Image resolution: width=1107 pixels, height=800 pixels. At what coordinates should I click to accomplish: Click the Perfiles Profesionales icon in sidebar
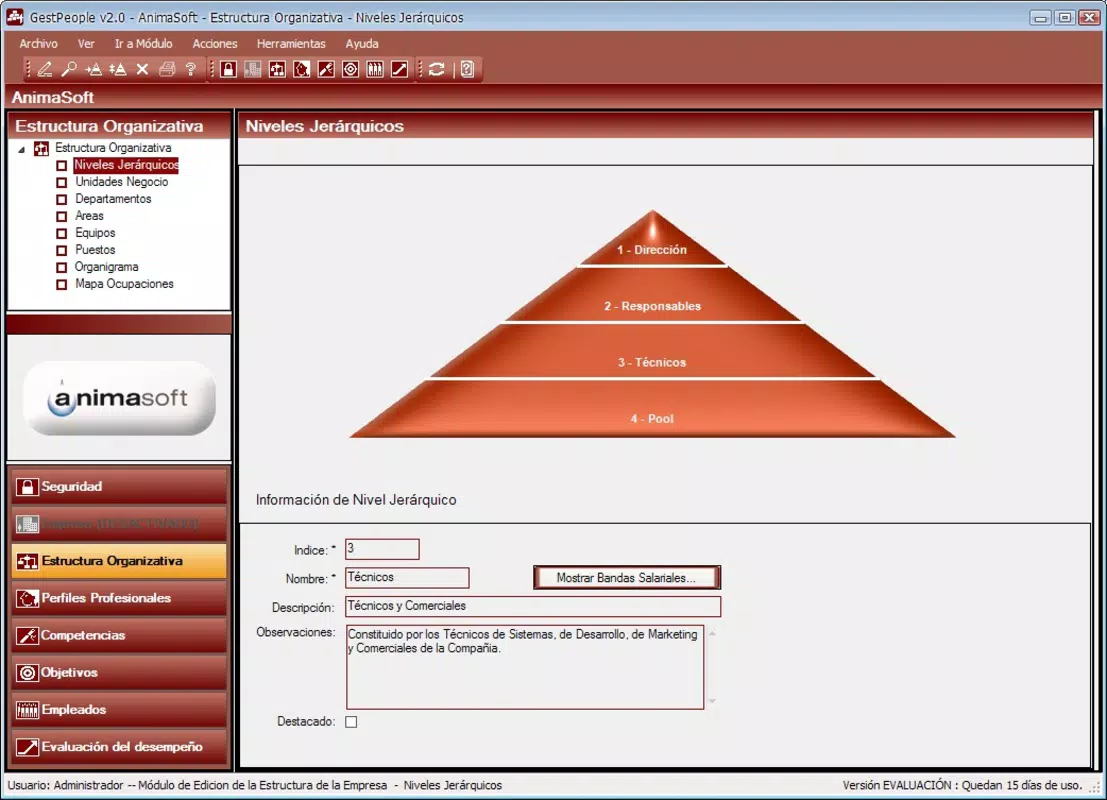pyautogui.click(x=27, y=598)
